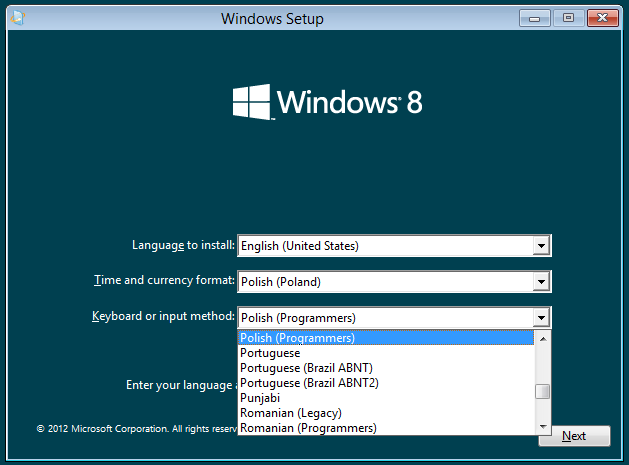Expand the Time and currency format dropdown
629x465 pixels.
(541, 282)
